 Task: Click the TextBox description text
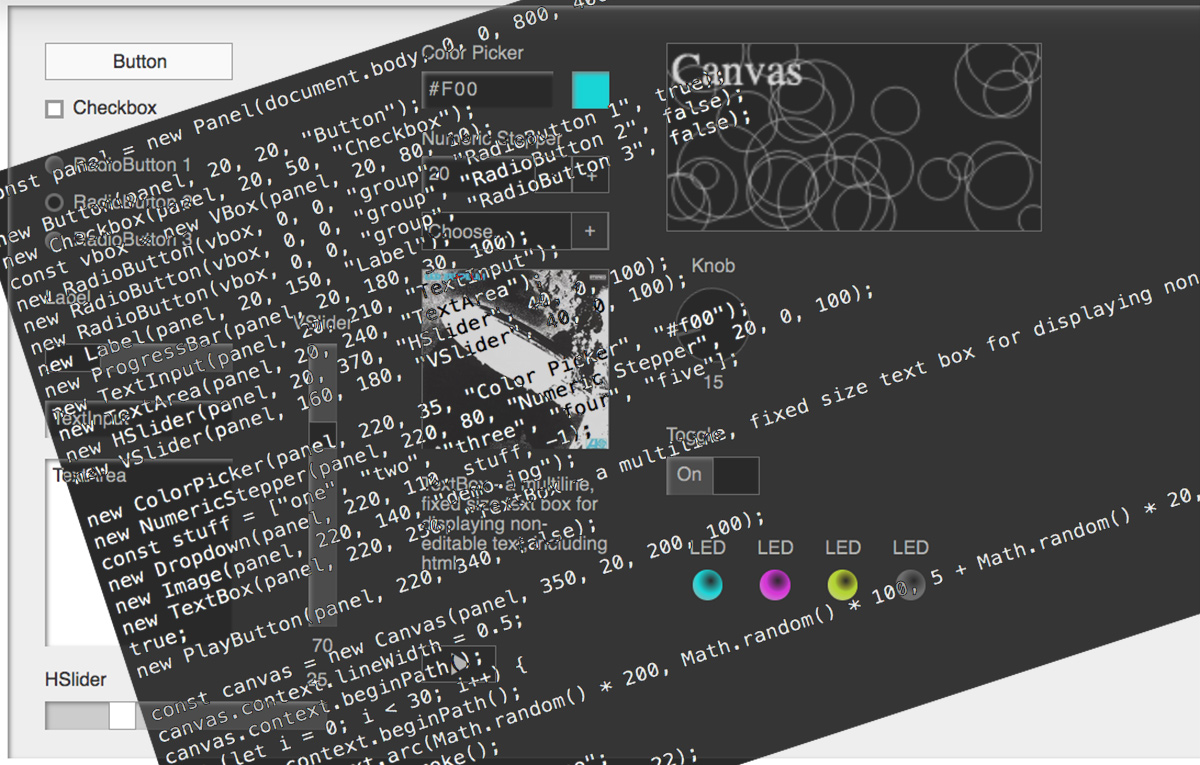coord(515,524)
